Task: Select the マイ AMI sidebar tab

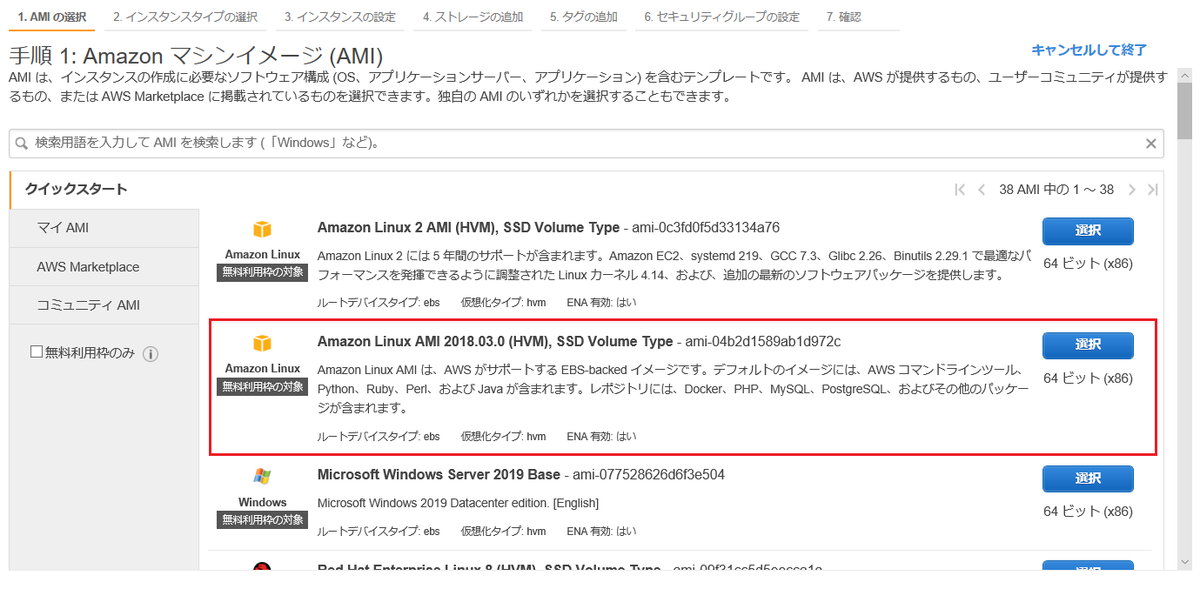Action: pos(104,228)
